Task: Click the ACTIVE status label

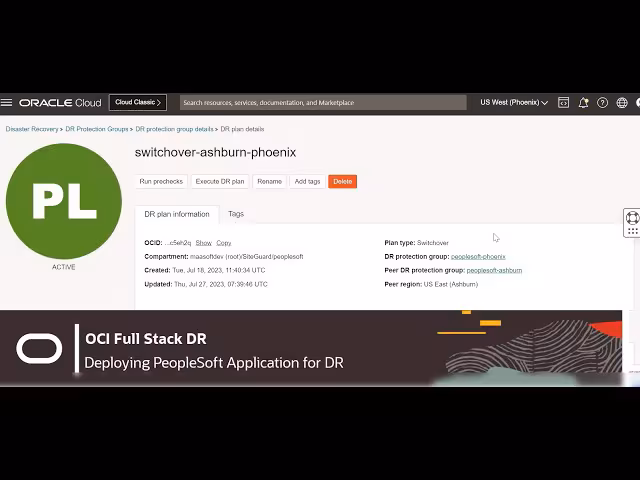Action: click(64, 267)
